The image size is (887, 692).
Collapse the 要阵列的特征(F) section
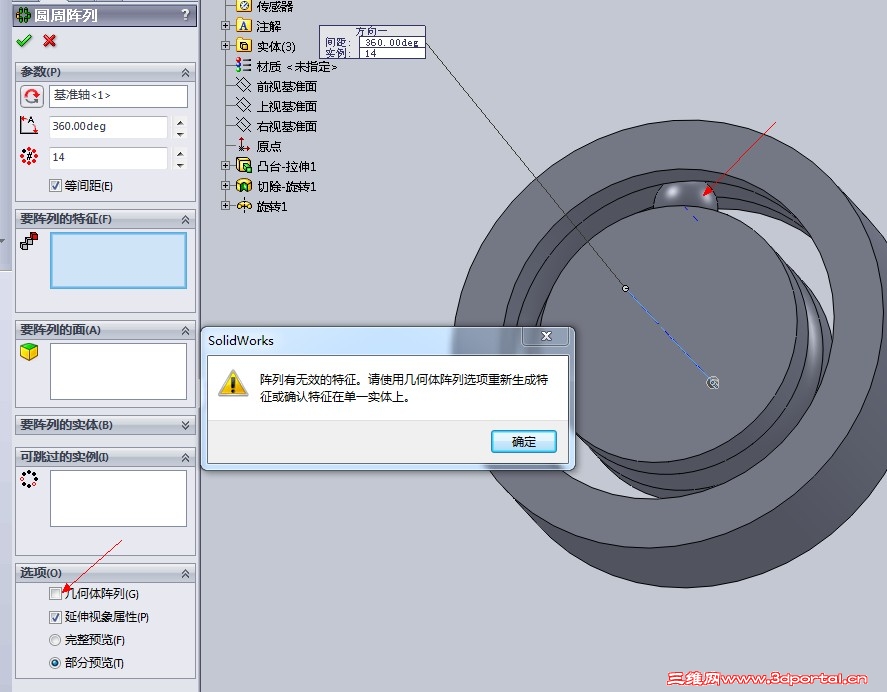tap(185, 220)
